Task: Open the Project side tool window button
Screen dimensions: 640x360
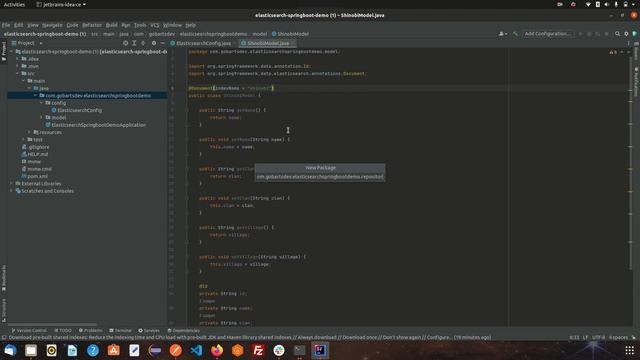Action: pyautogui.click(x=4, y=51)
